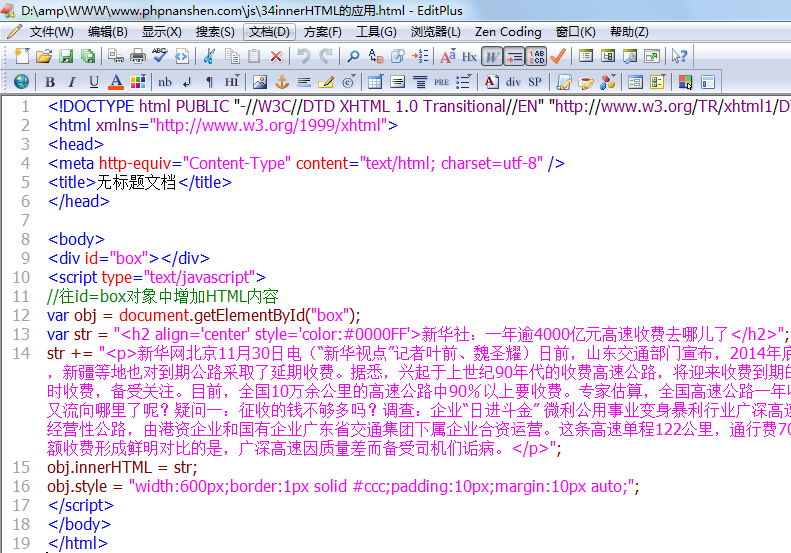Paste from clipboard icon
The image size is (791, 553).
(x=254, y=56)
